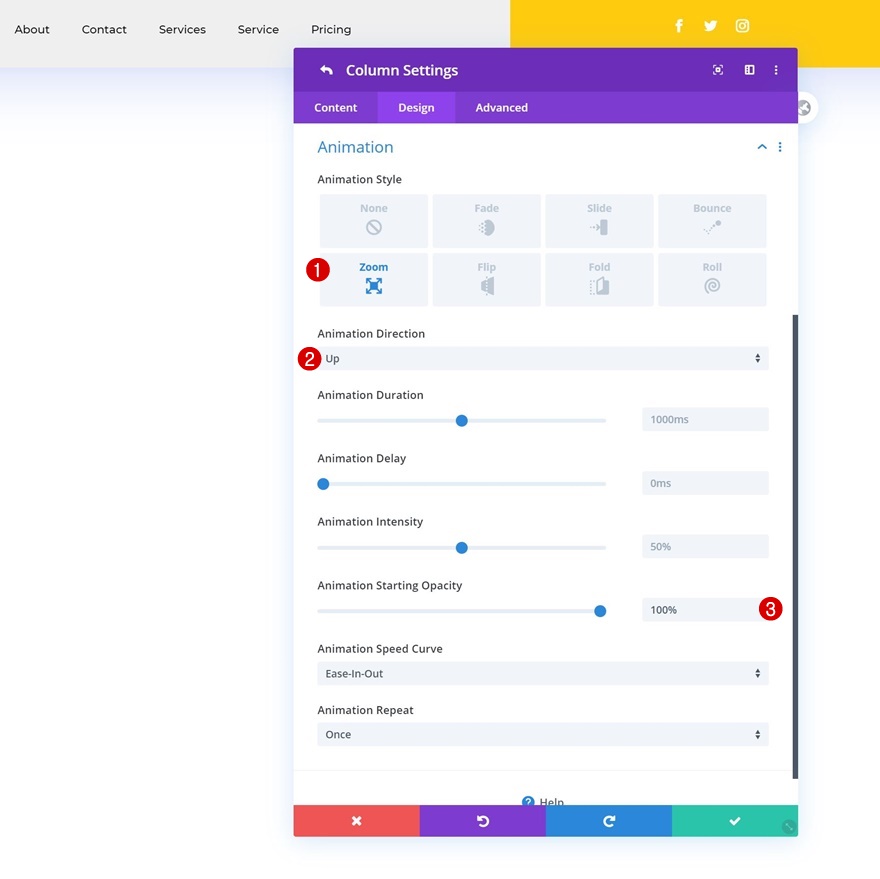Select the Roll animation style
This screenshot has height=879, width=880.
(712, 280)
